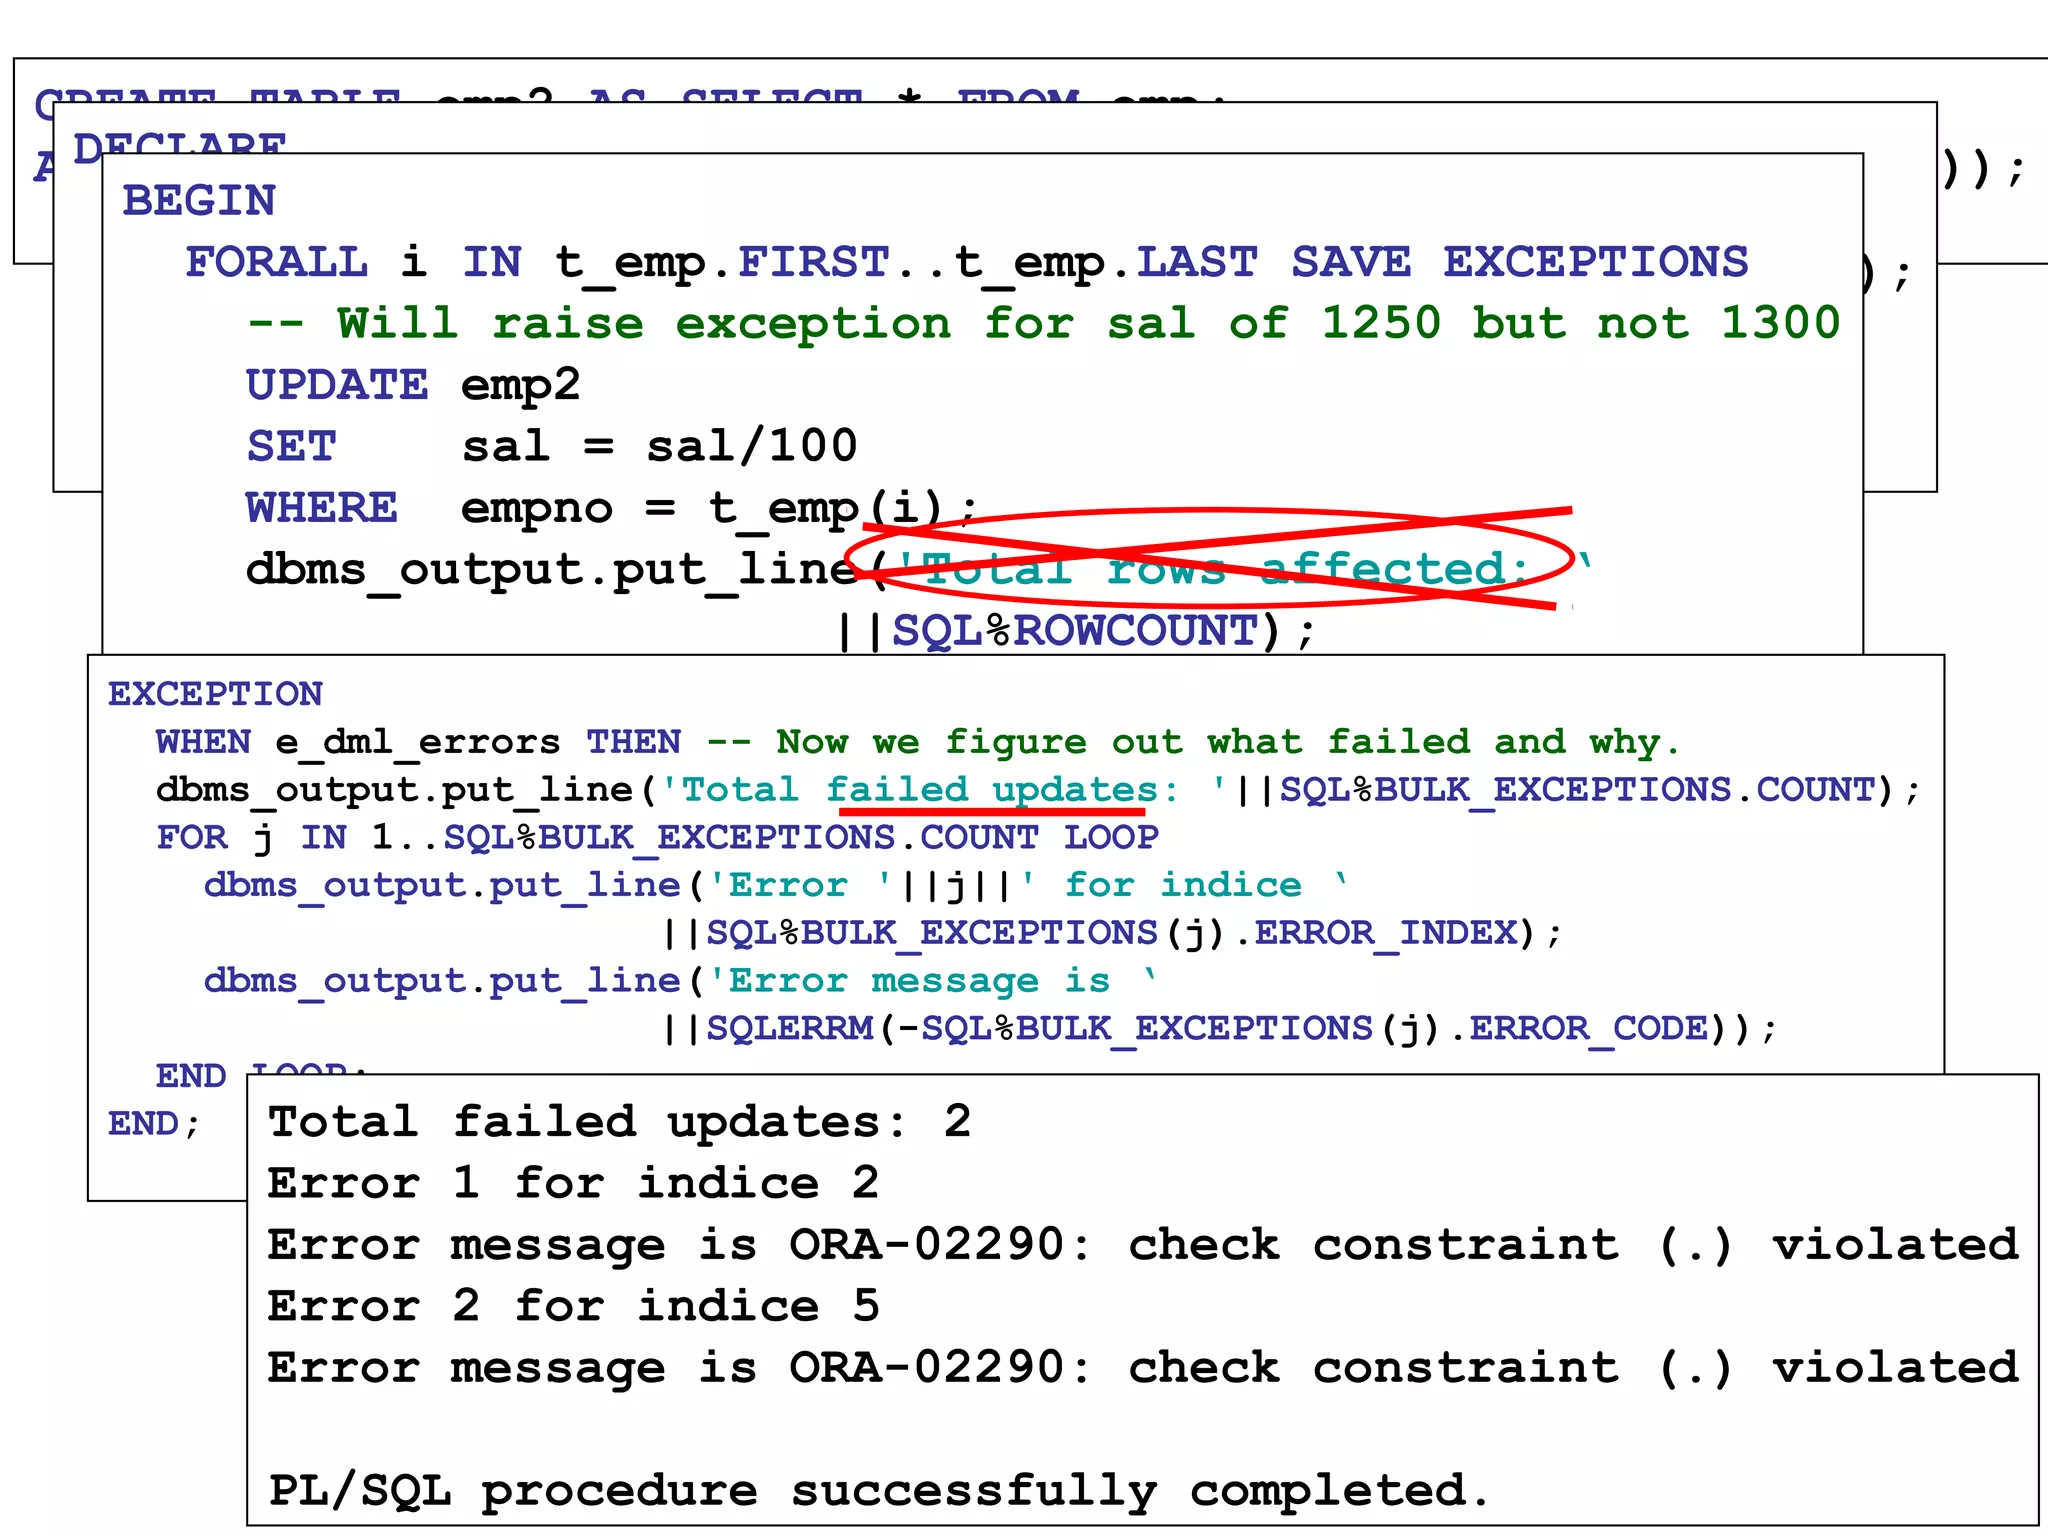
Task: Click the ||SQL%ROWCOUNT); text
Action: [x=1075, y=631]
